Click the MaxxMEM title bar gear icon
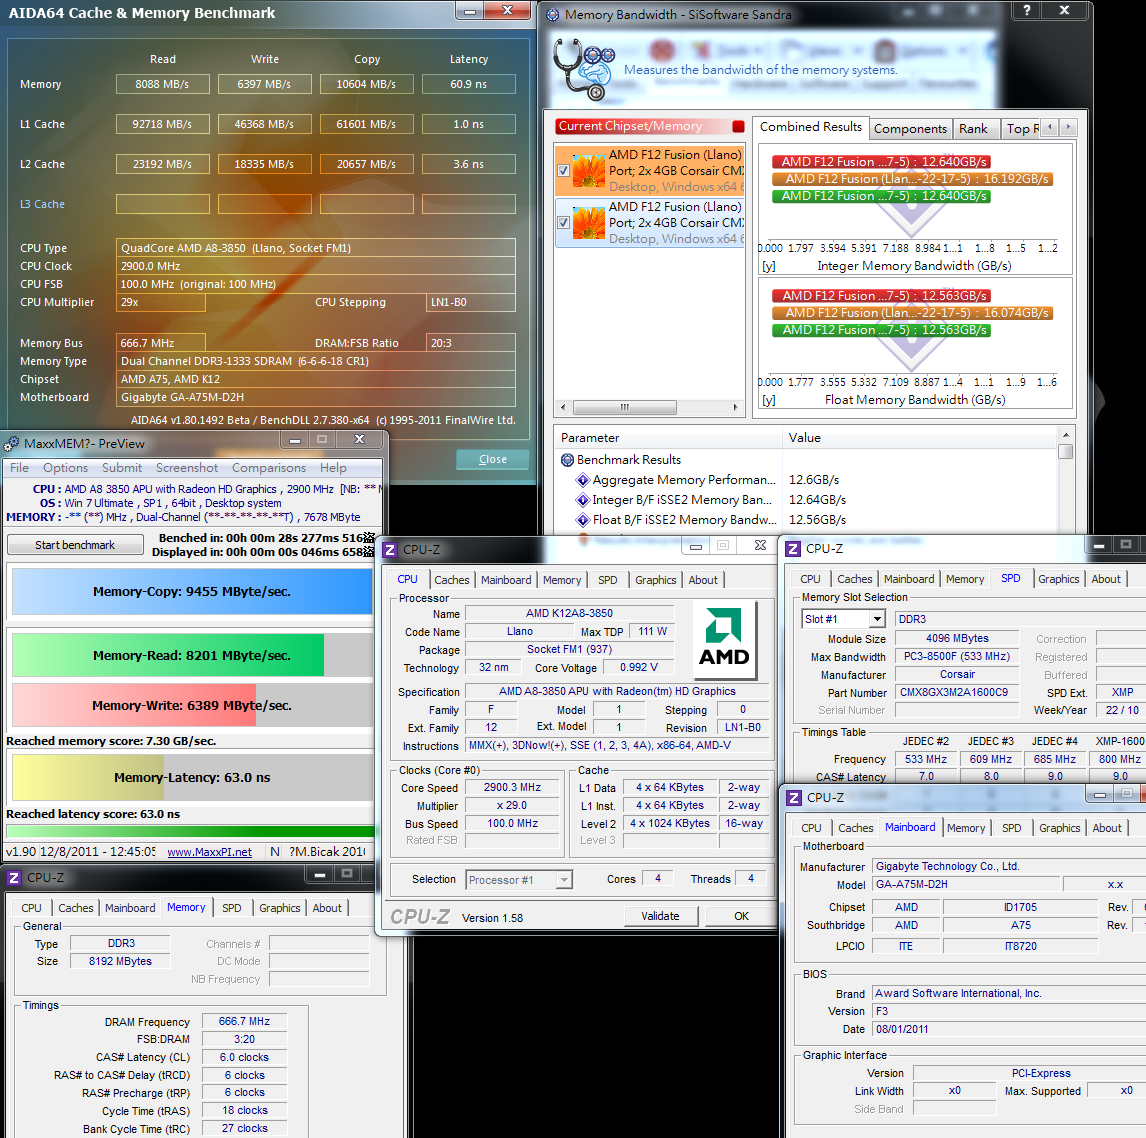This screenshot has width=1146, height=1138. coord(12,444)
